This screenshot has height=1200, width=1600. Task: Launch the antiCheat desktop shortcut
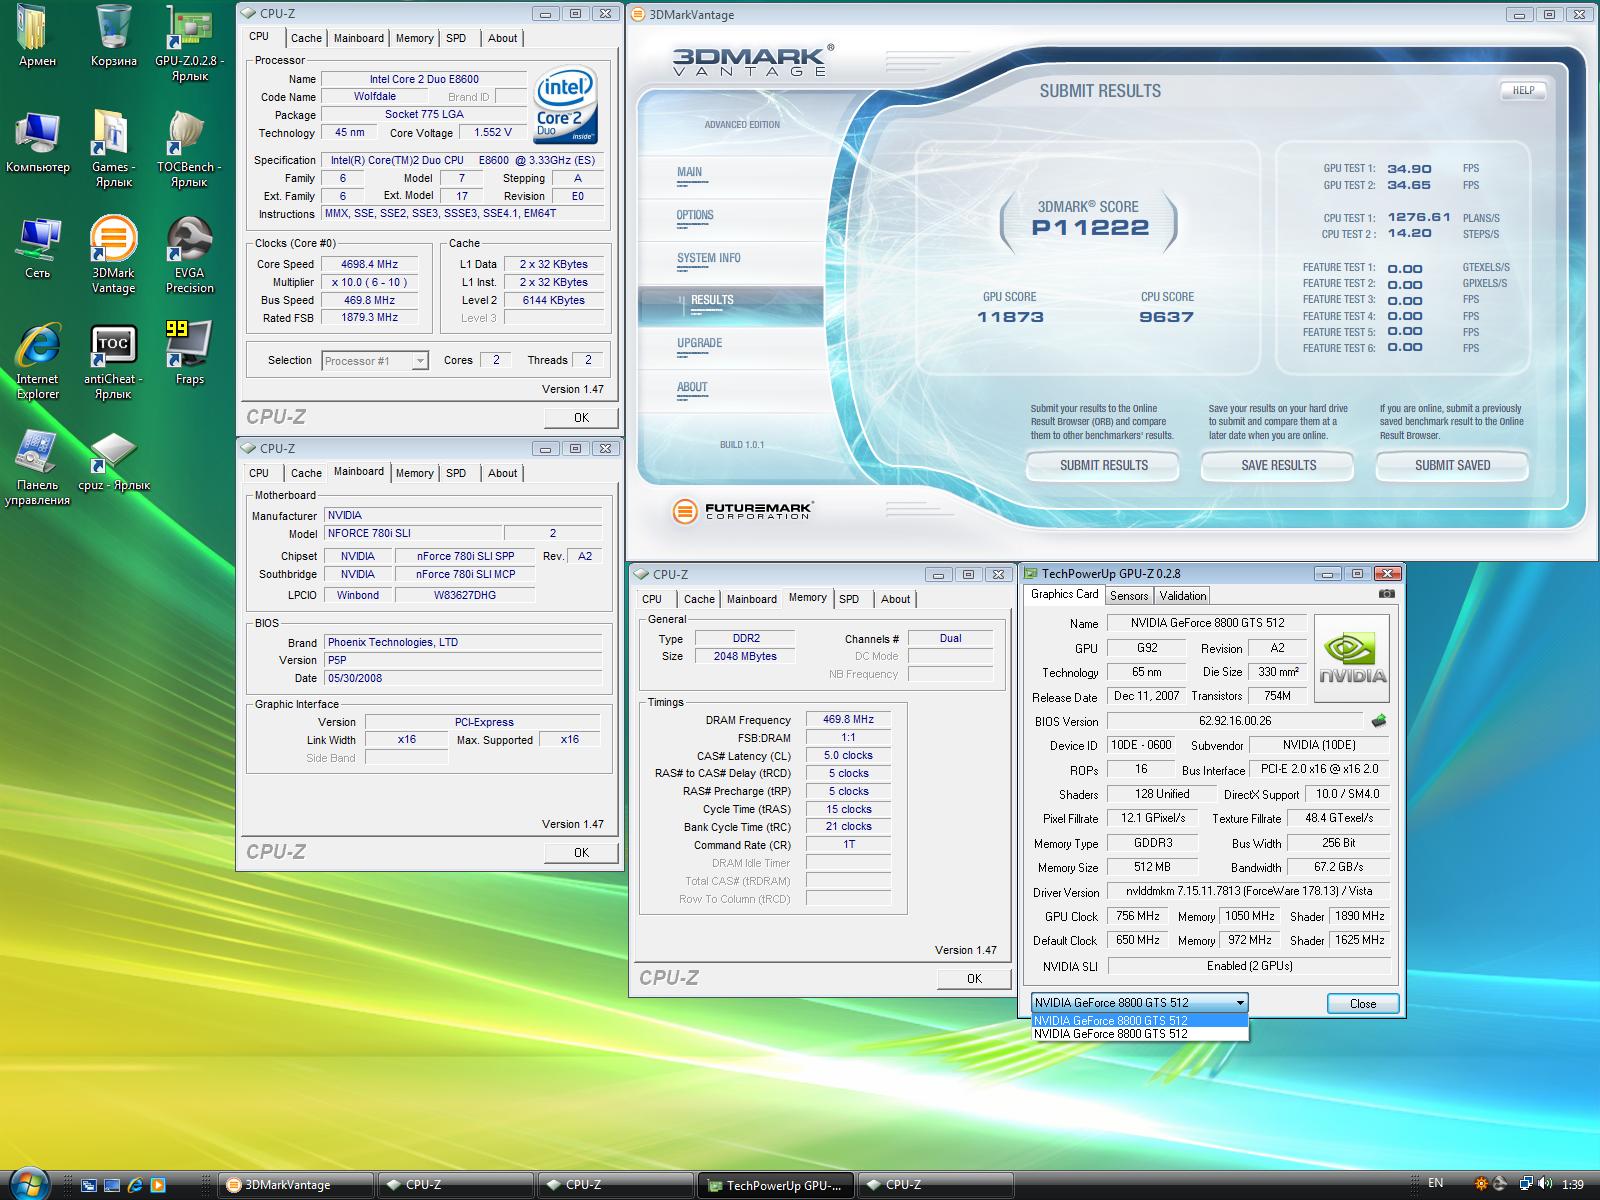click(113, 361)
